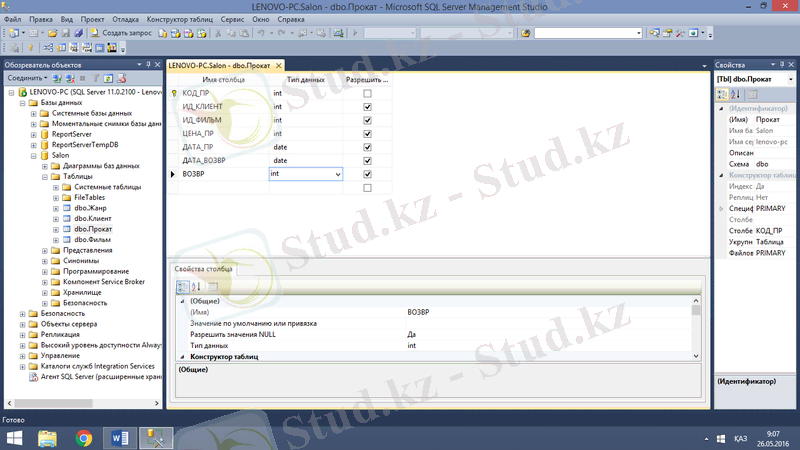
Task: Click the Cut scissors icon
Action: click(218, 33)
